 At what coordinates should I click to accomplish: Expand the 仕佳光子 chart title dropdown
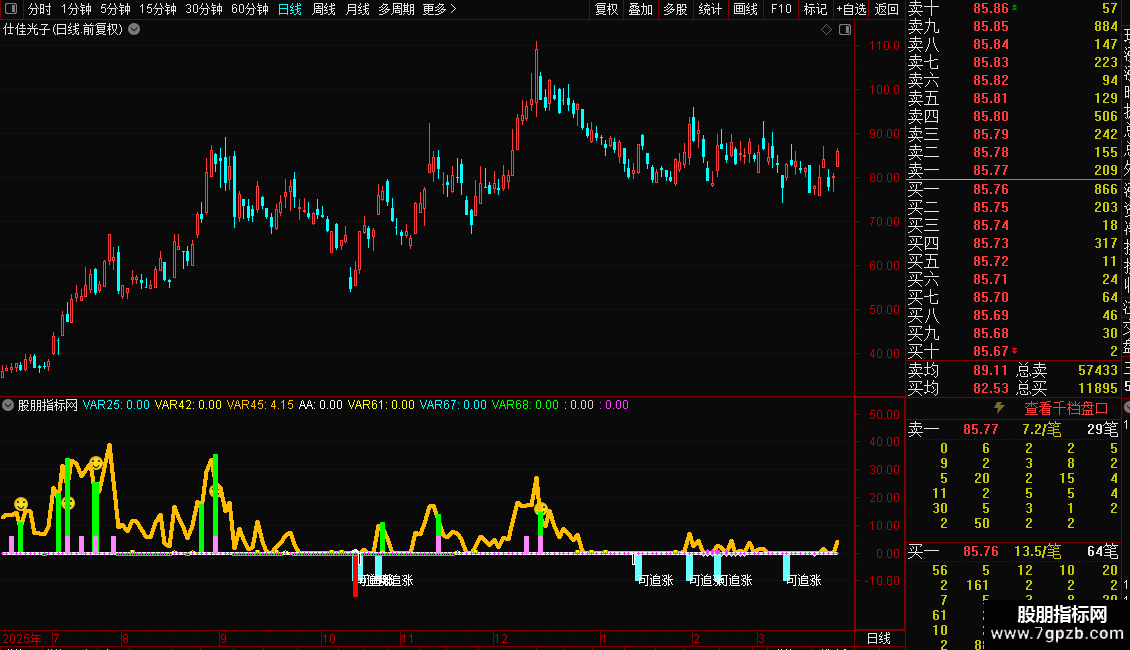(x=134, y=29)
